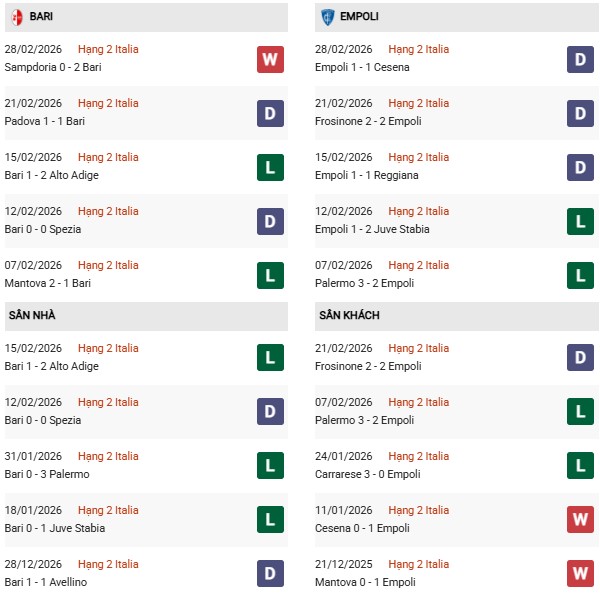This screenshot has height=593, width=600.
Task: Select D badge beside Padova 1-1 Bari
Action: coord(270,113)
